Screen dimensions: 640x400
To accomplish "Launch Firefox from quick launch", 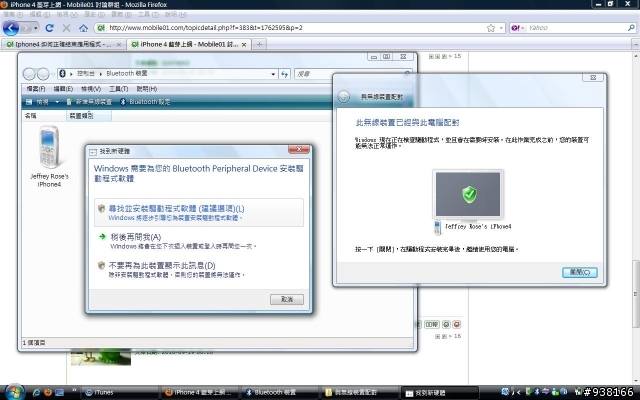I will (48, 392).
